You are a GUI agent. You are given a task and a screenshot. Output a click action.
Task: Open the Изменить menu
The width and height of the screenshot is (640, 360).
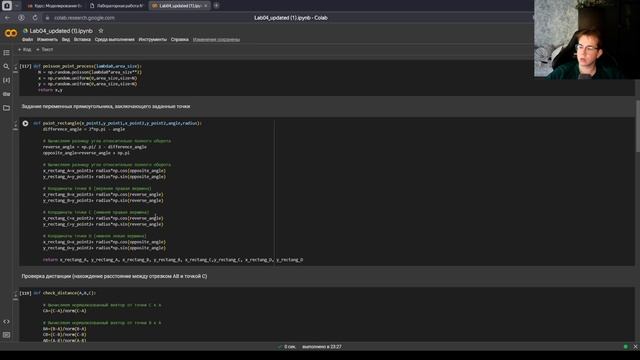pos(47,40)
